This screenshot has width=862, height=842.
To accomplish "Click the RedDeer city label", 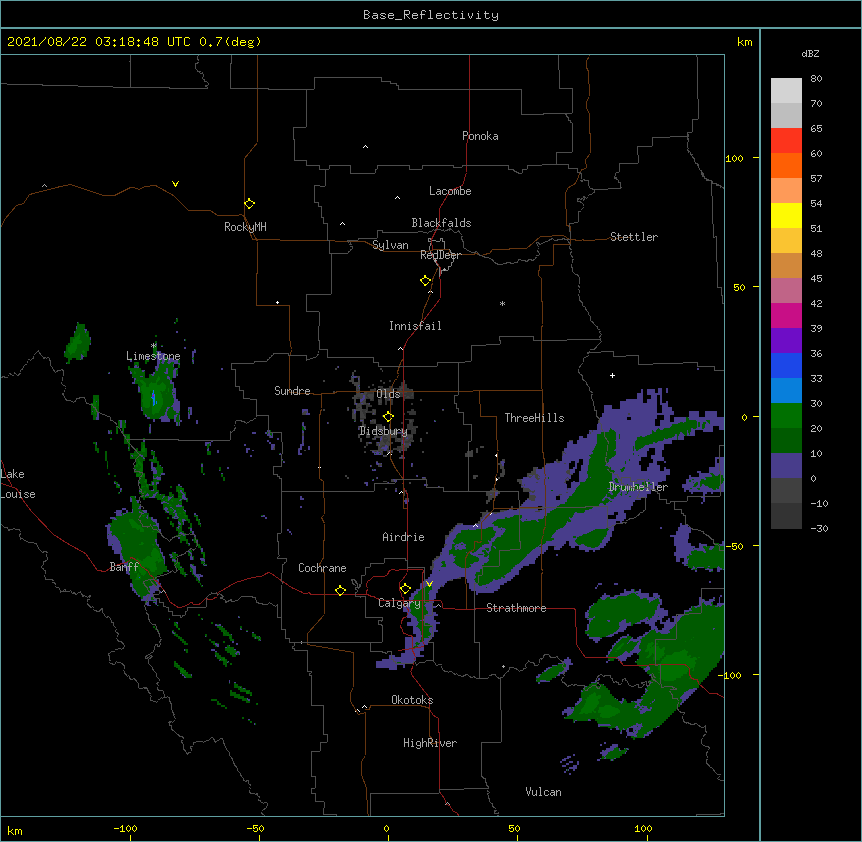I will (x=440, y=255).
